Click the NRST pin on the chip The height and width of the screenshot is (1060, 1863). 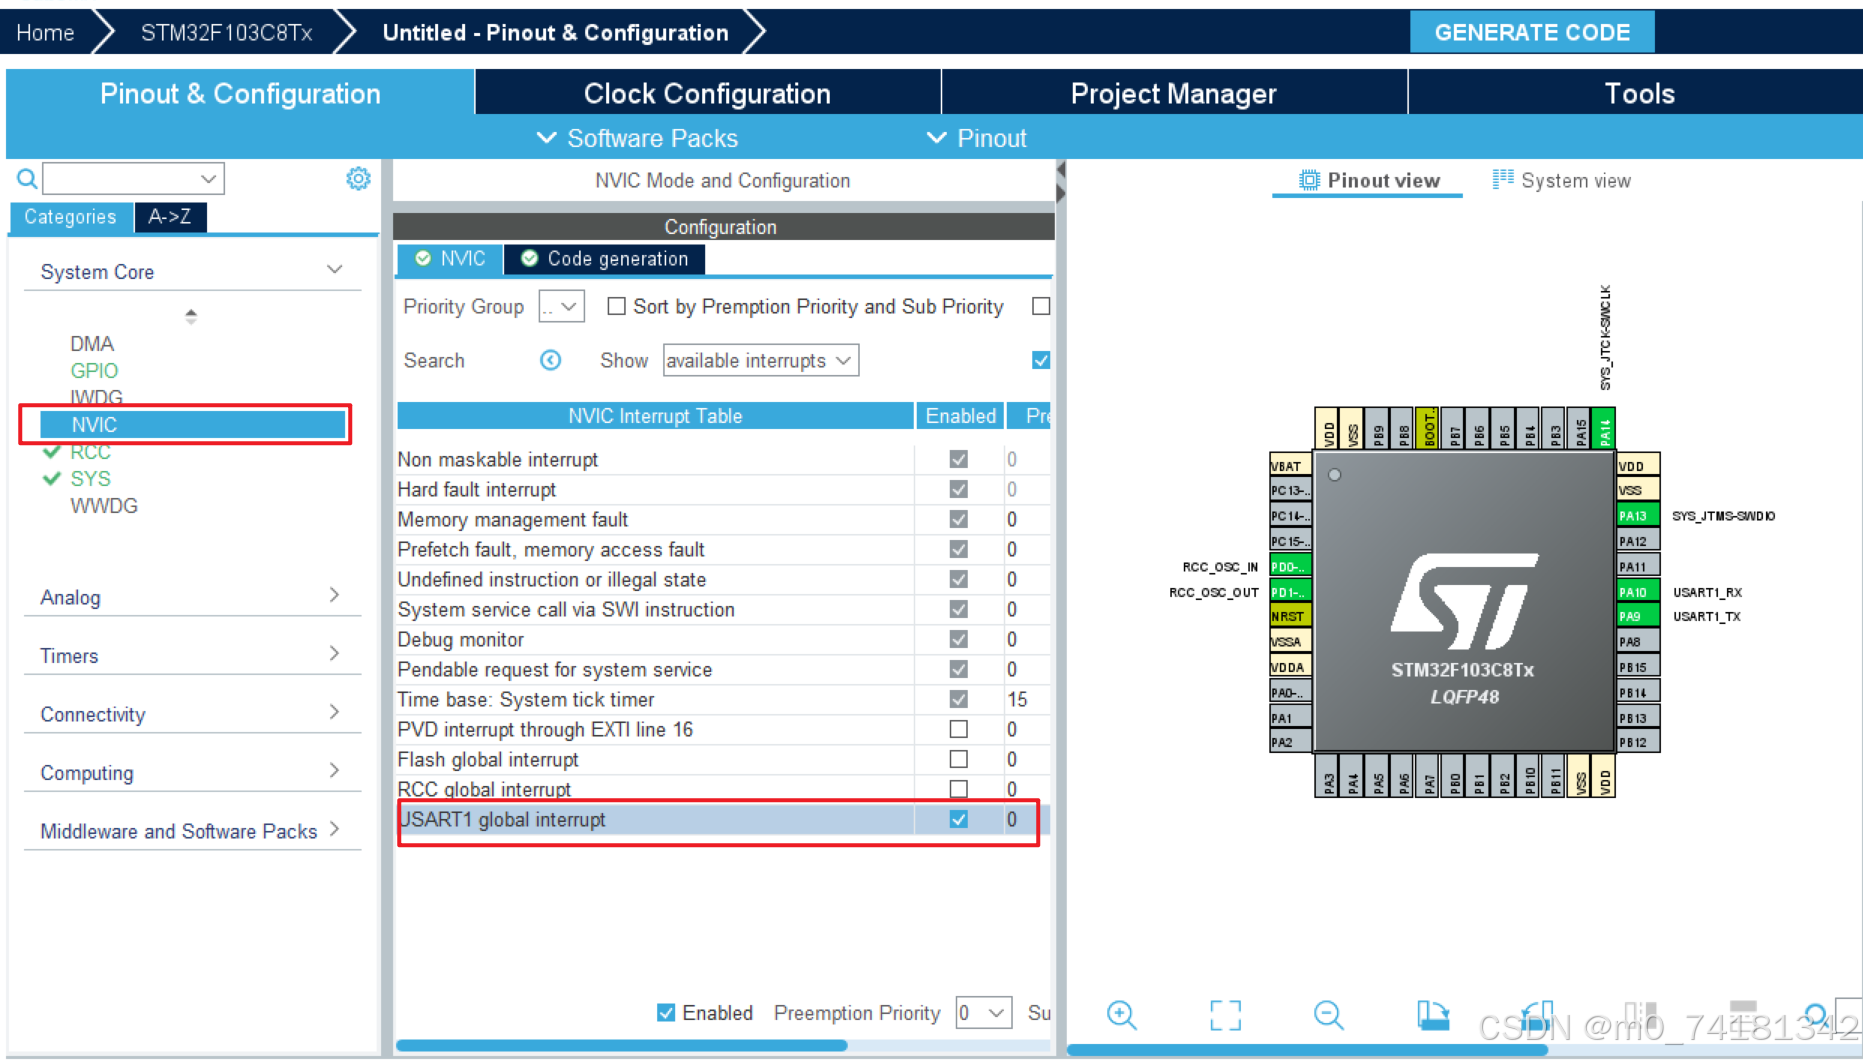point(1290,616)
